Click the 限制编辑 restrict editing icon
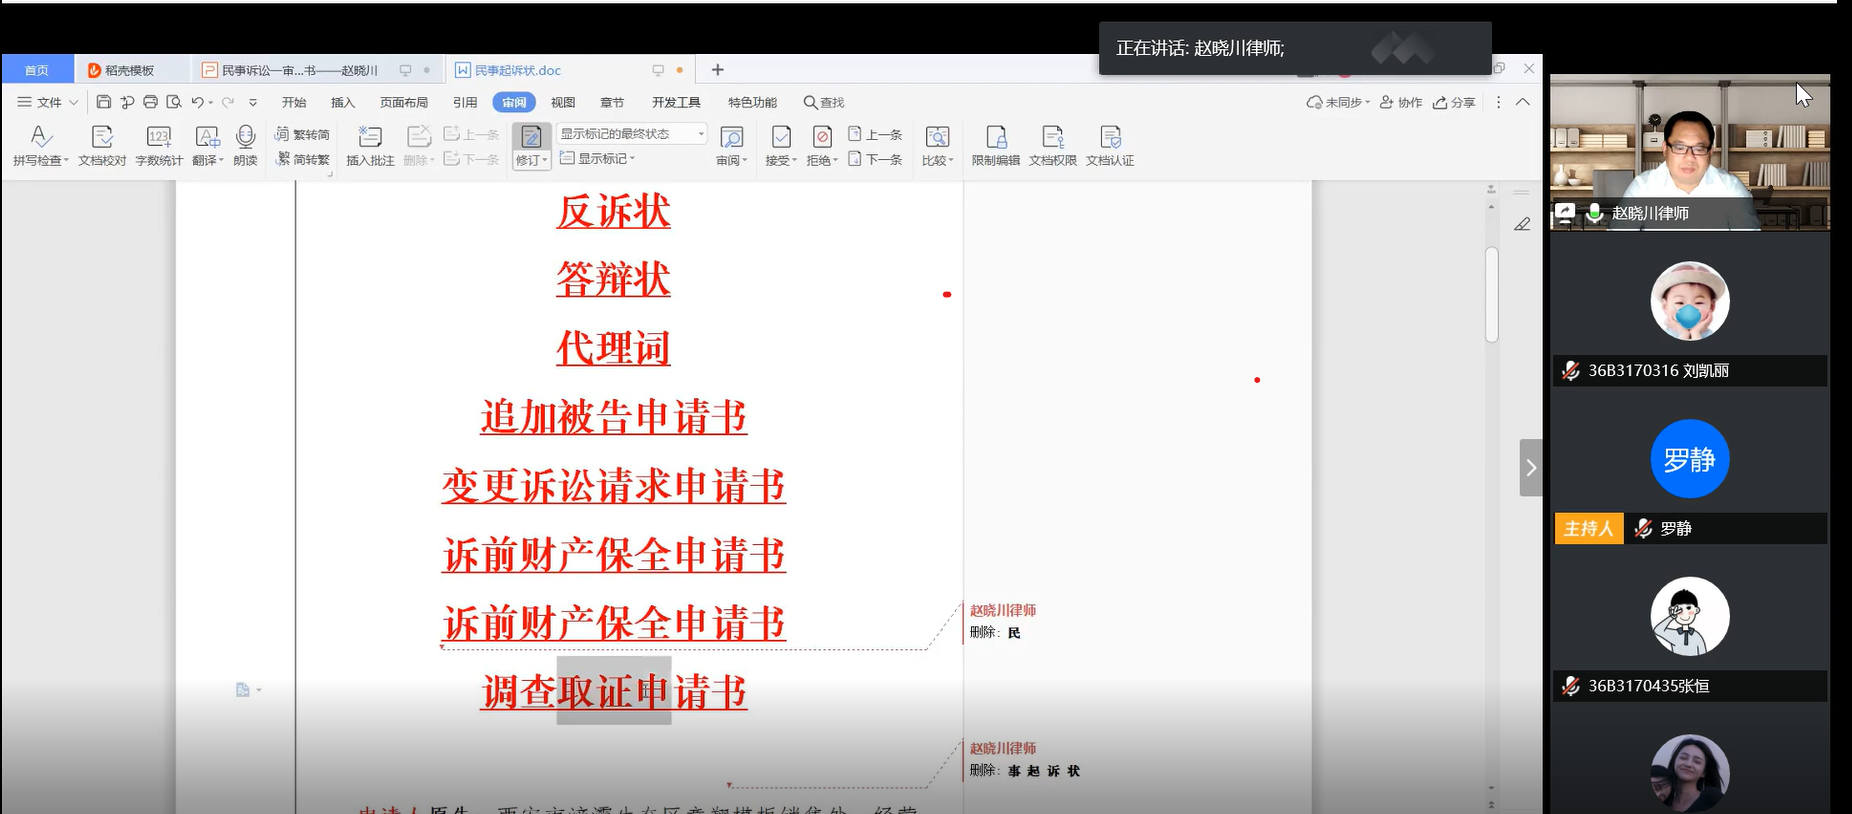The image size is (1852, 814). click(996, 145)
